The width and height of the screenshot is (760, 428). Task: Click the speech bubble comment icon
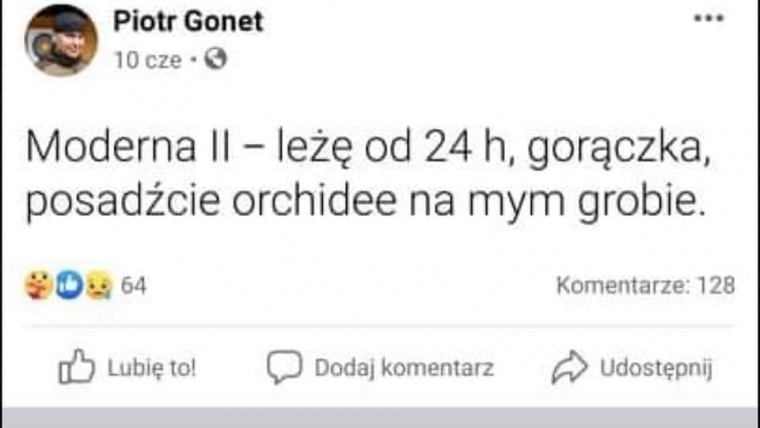pos(284,368)
